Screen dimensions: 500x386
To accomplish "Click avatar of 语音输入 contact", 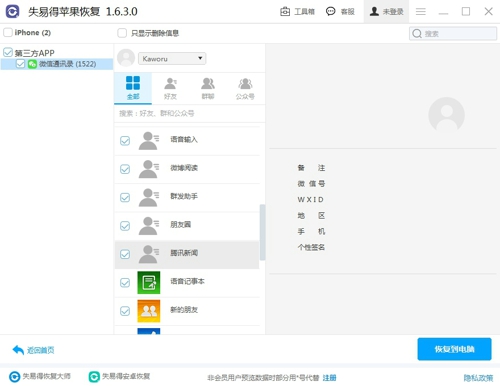I will point(149,140).
